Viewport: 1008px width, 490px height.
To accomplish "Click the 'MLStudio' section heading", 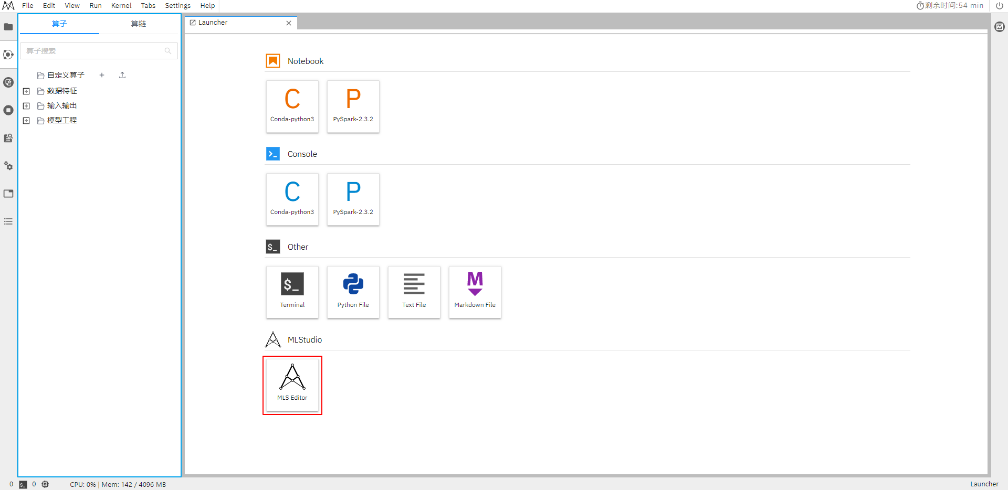I will [x=305, y=340].
